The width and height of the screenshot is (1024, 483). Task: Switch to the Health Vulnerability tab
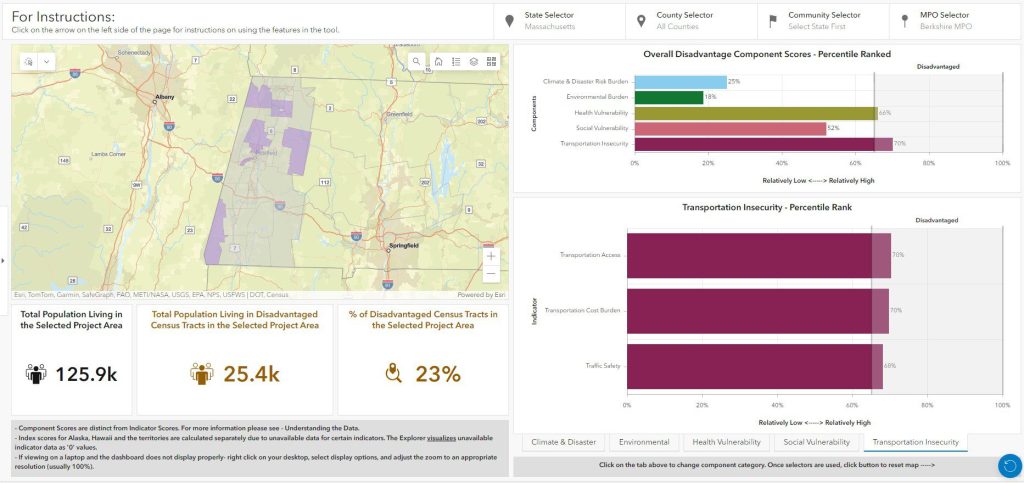click(726, 442)
